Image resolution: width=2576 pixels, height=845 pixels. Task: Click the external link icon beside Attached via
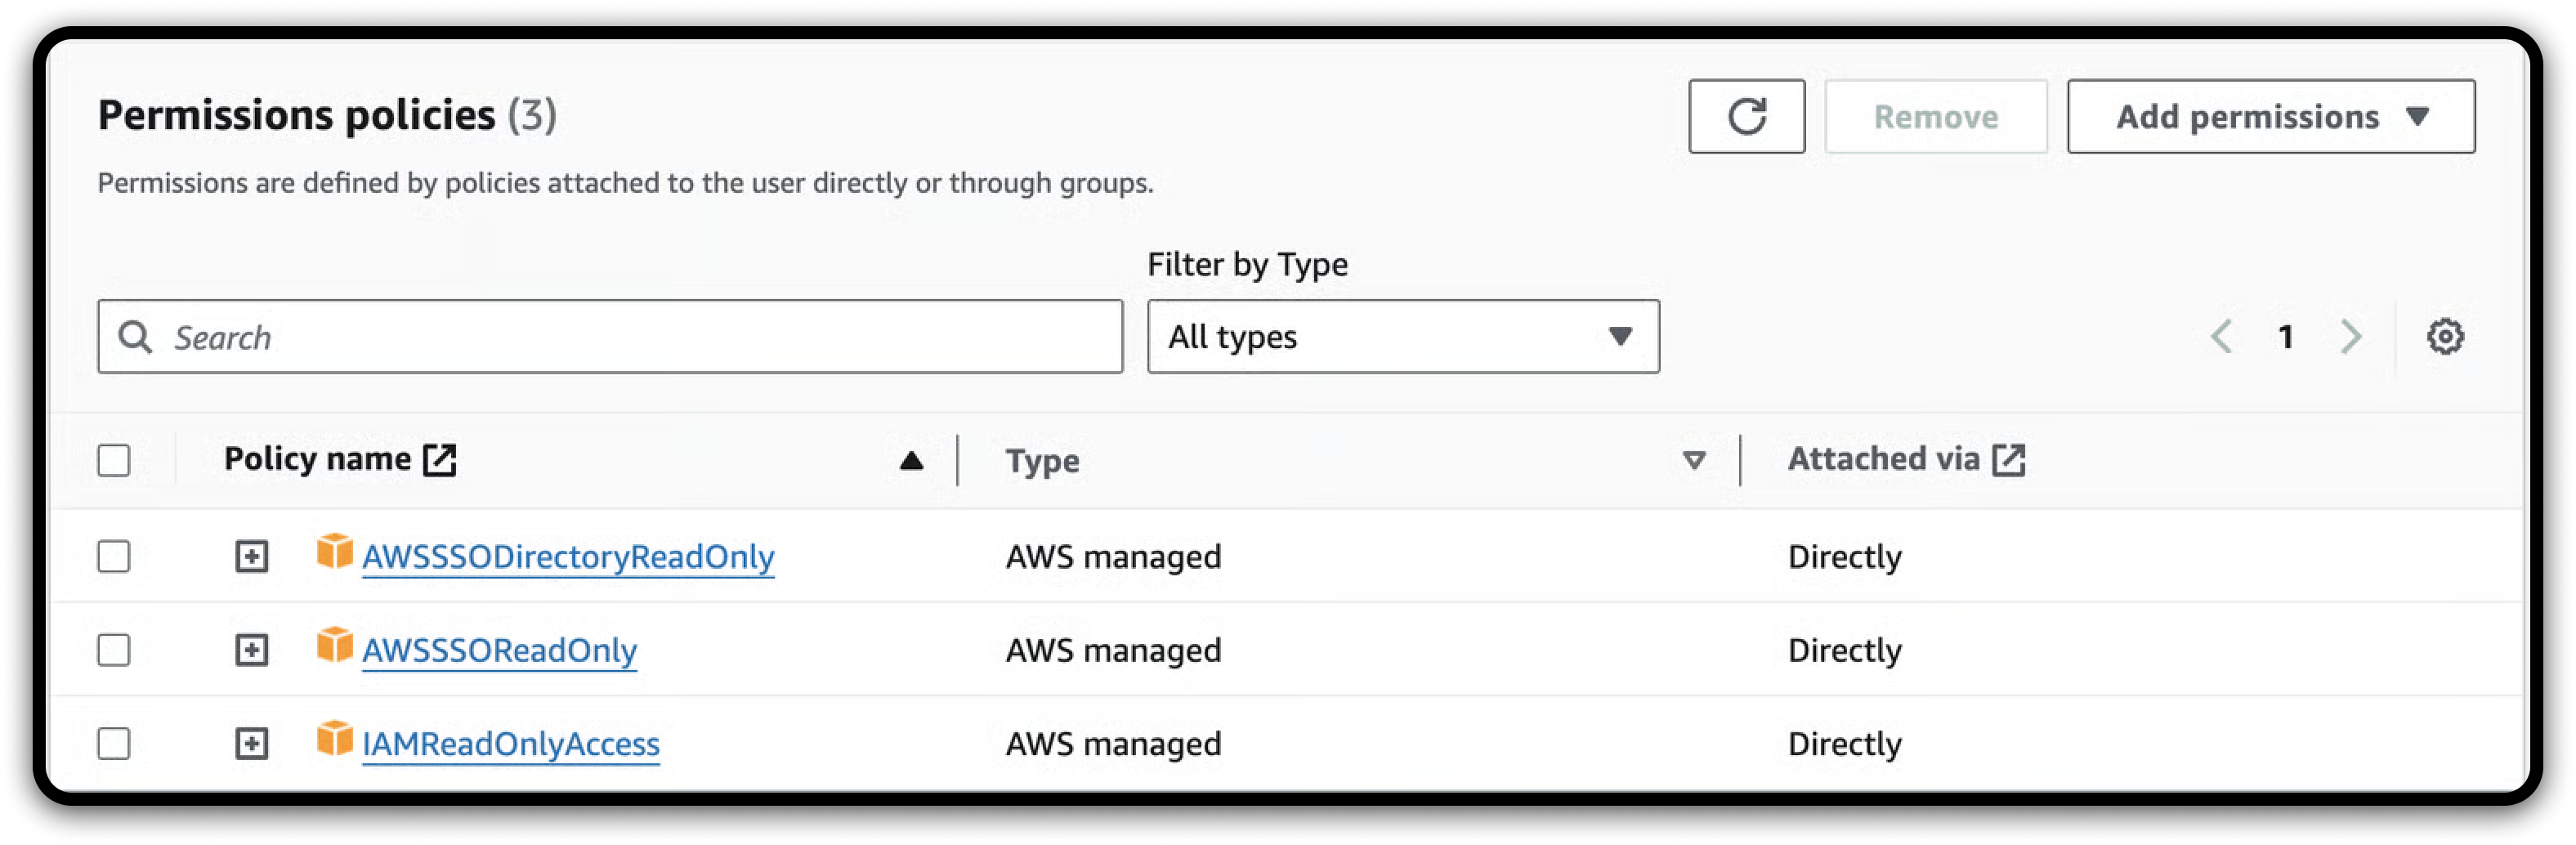click(x=2009, y=460)
